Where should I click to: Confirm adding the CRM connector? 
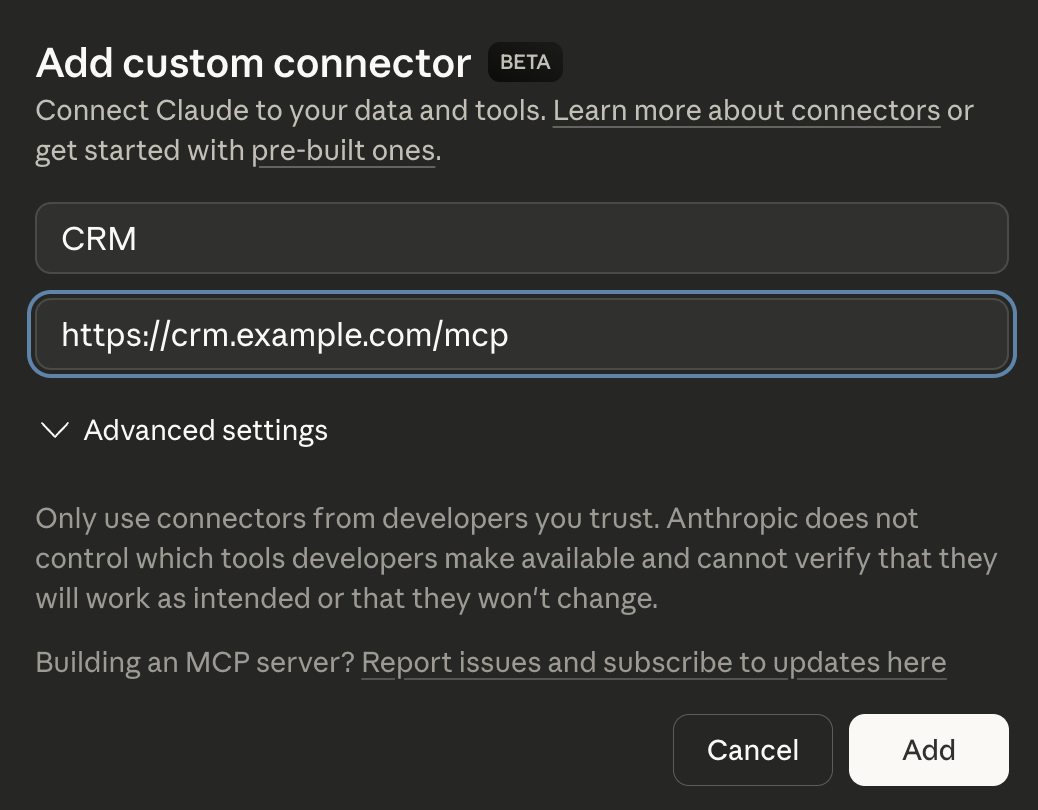pyautogui.click(x=928, y=749)
